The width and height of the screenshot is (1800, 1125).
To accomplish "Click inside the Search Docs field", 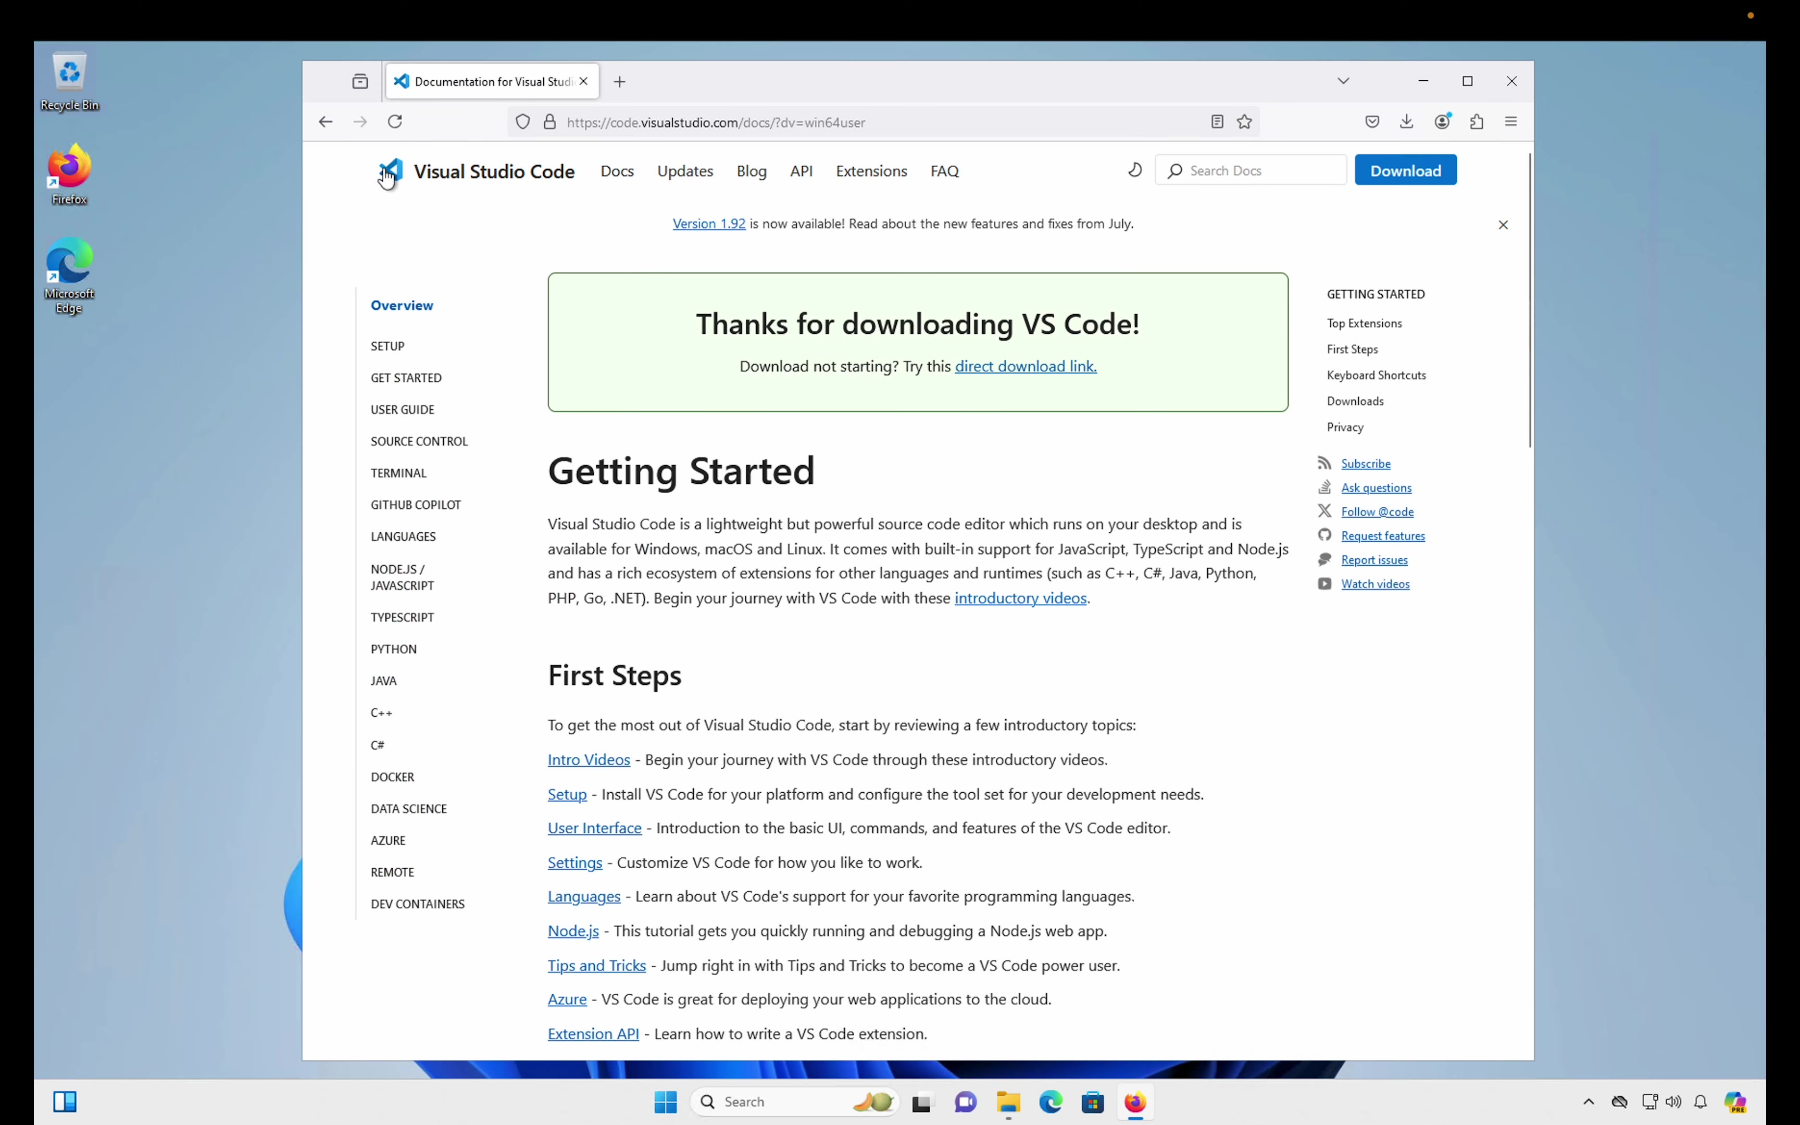I will [1250, 170].
